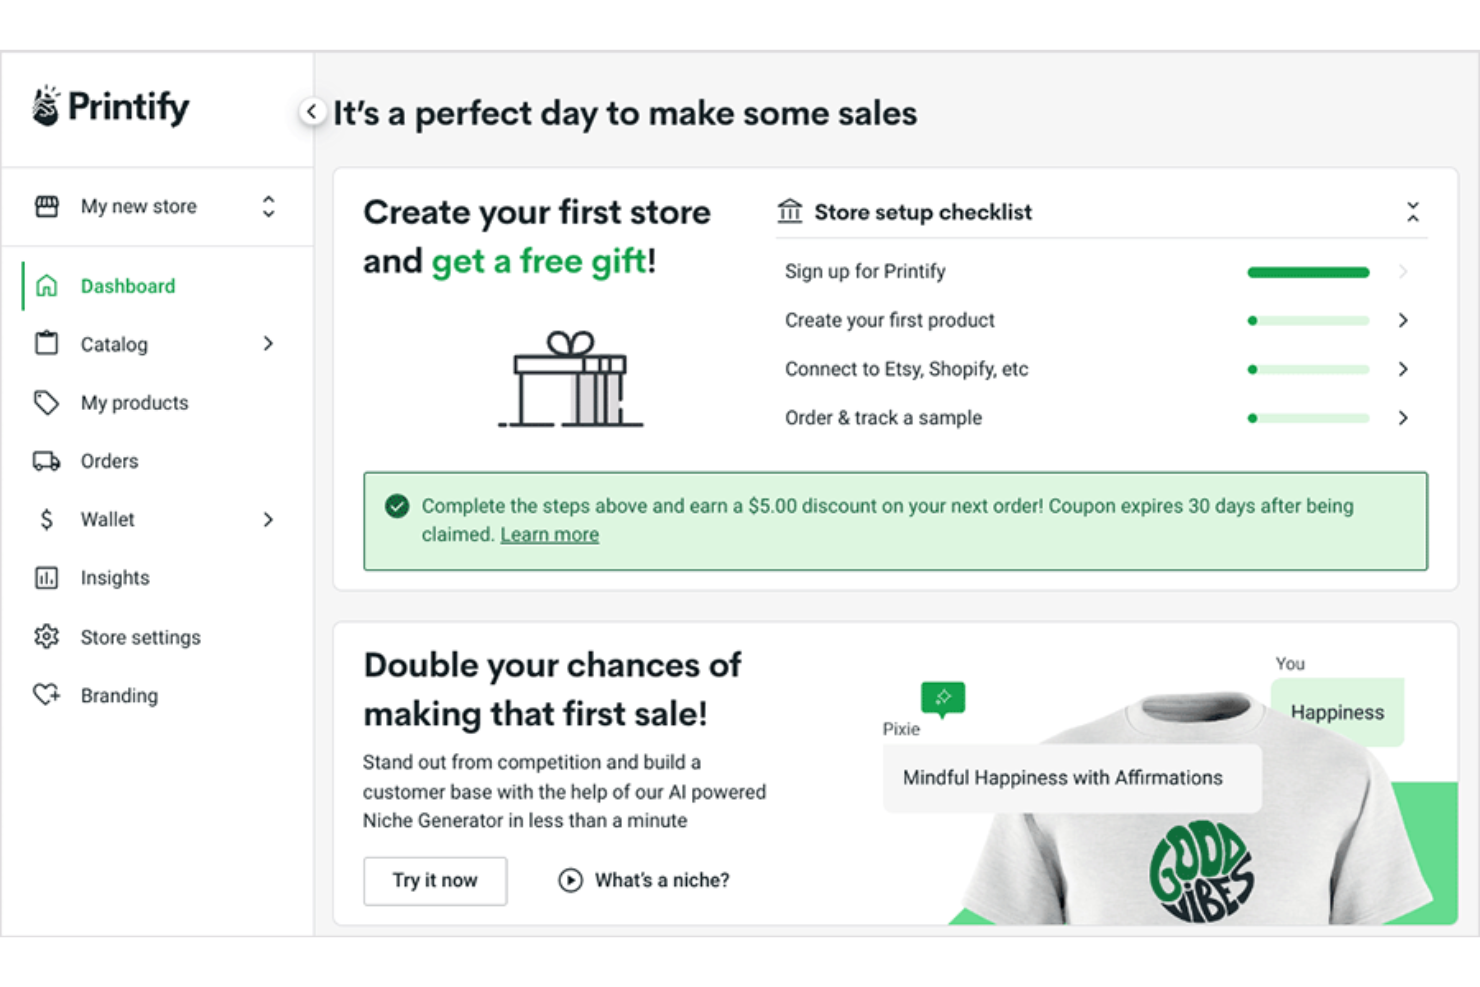Open the Dashboard menu item
The image size is (1480, 987).
(x=127, y=285)
